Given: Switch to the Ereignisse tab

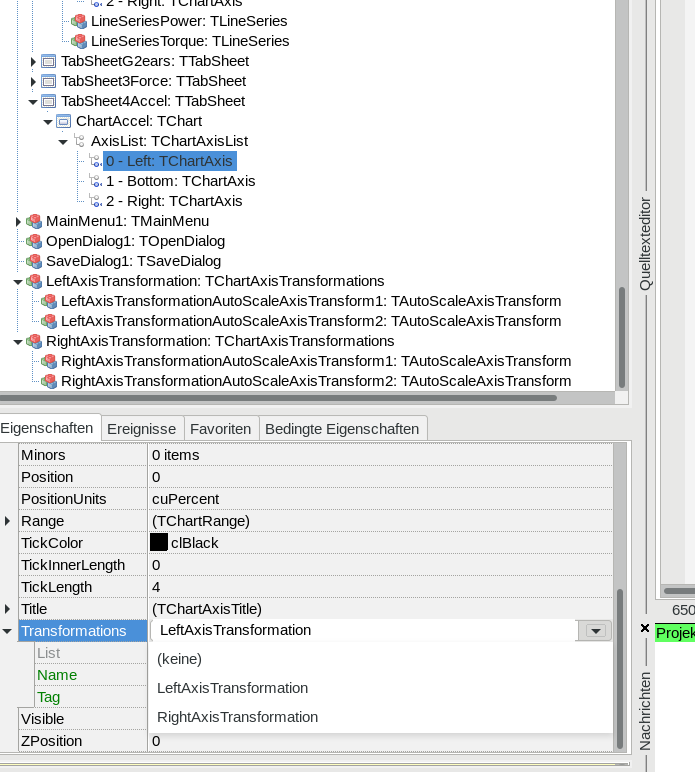Looking at the screenshot, I should 141,429.
